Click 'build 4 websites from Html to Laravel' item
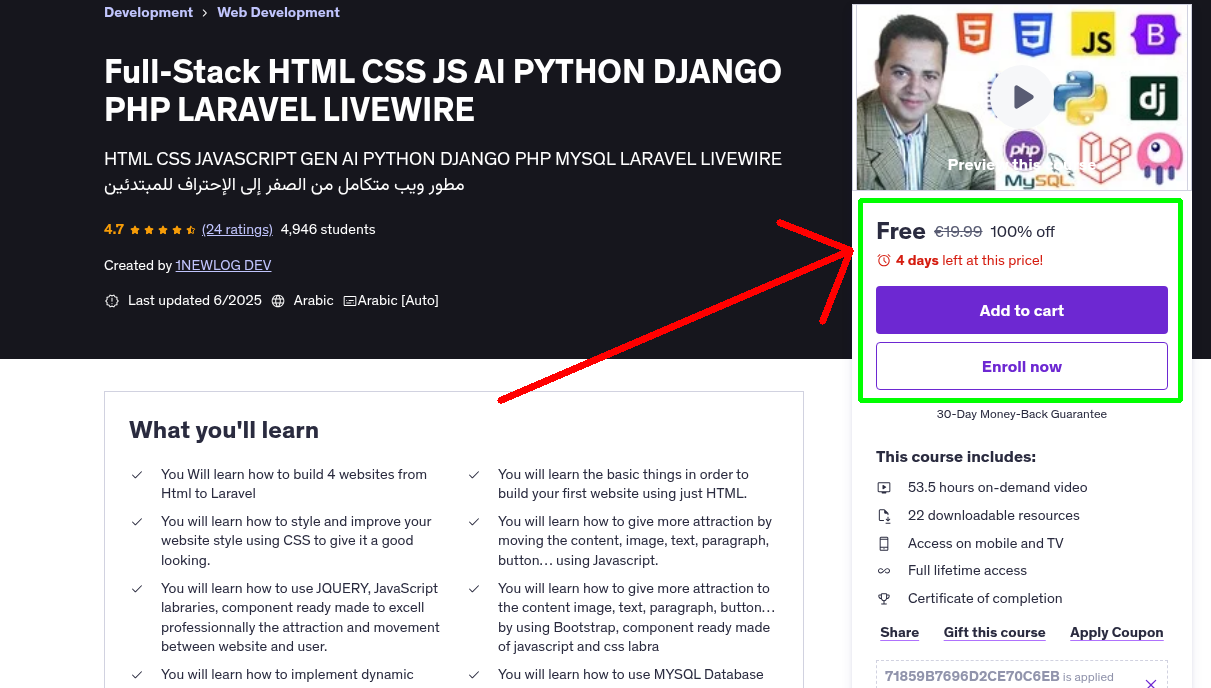This screenshot has width=1211, height=688. 294,484
